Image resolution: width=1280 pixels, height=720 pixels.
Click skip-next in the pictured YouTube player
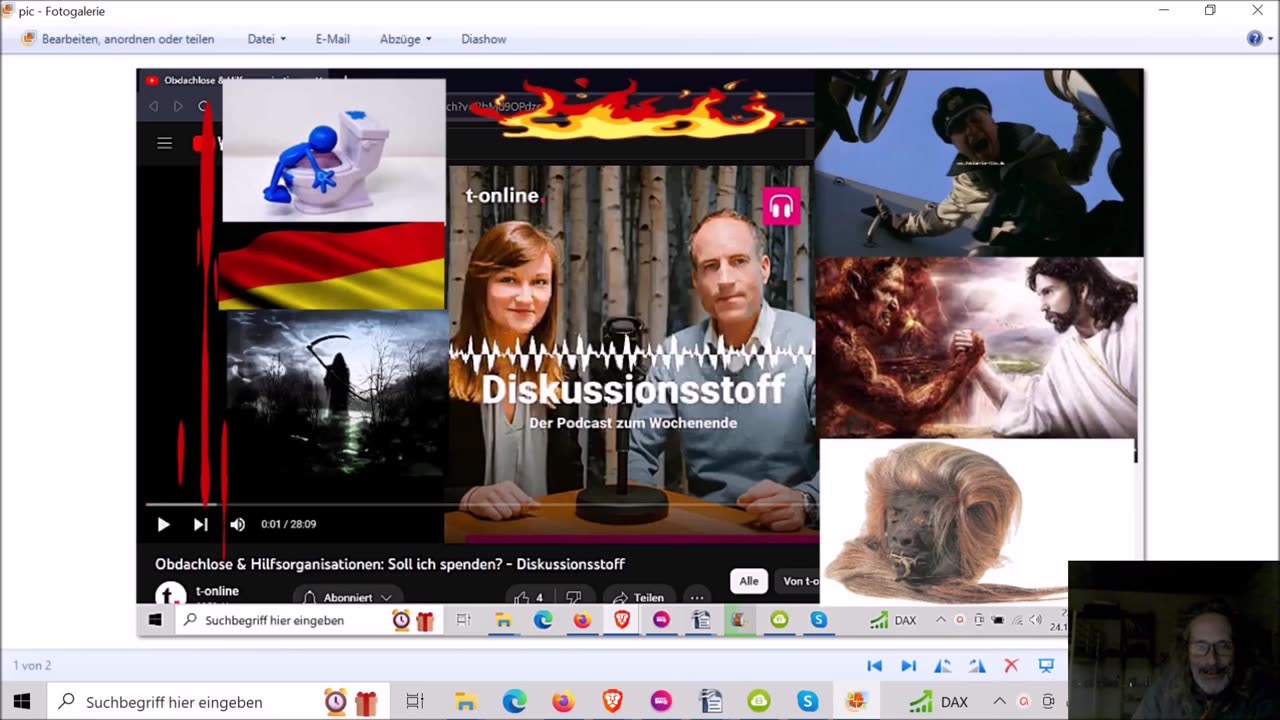click(200, 524)
